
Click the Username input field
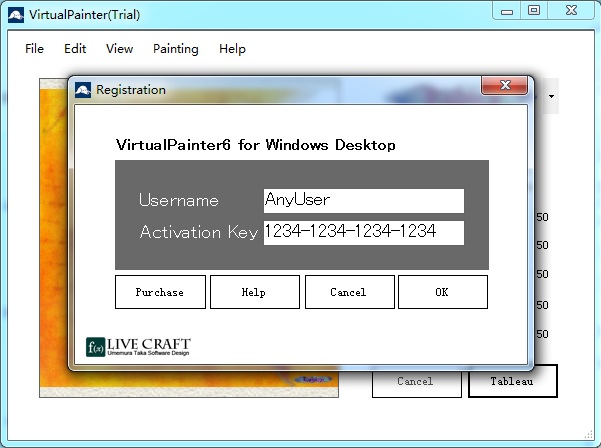pyautogui.click(x=364, y=200)
